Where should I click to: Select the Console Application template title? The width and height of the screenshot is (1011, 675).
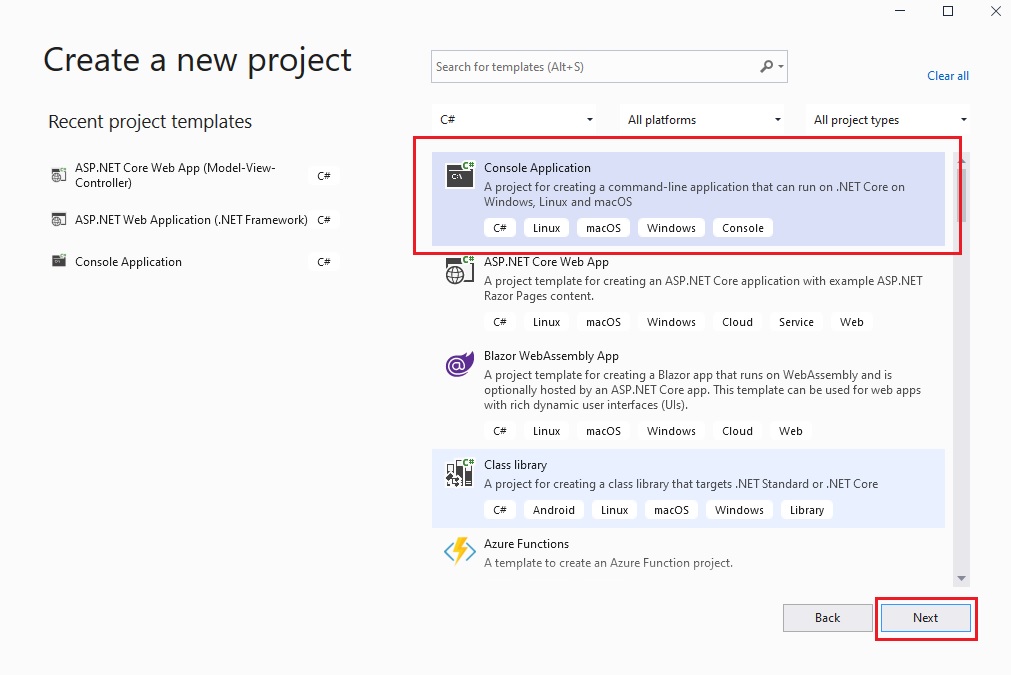537,168
